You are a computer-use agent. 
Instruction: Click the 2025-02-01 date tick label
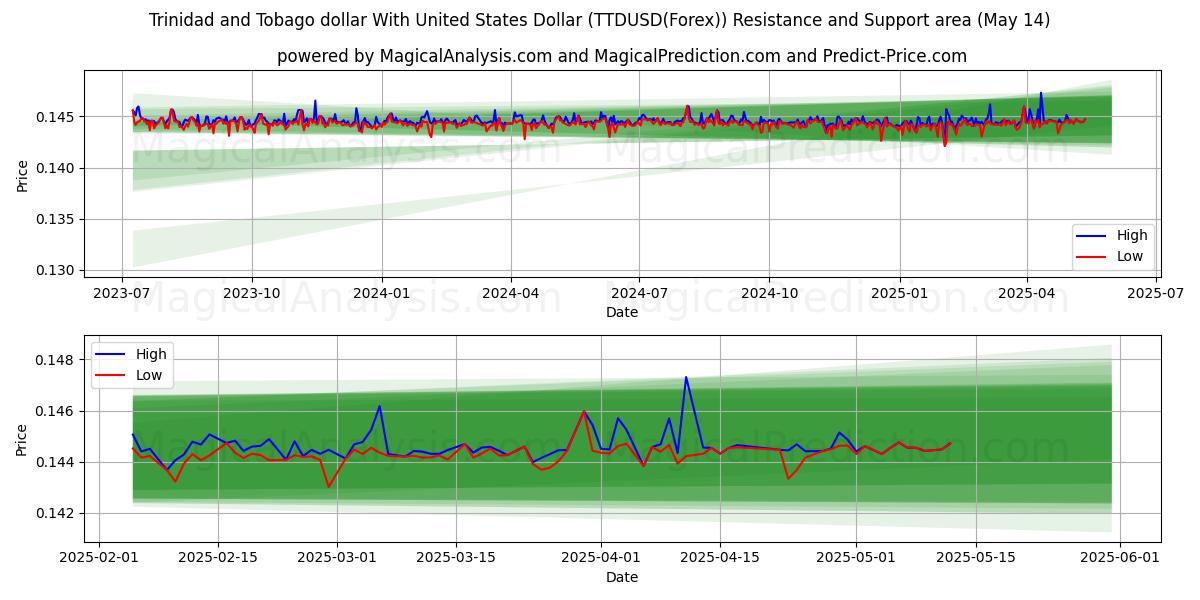click(x=99, y=558)
